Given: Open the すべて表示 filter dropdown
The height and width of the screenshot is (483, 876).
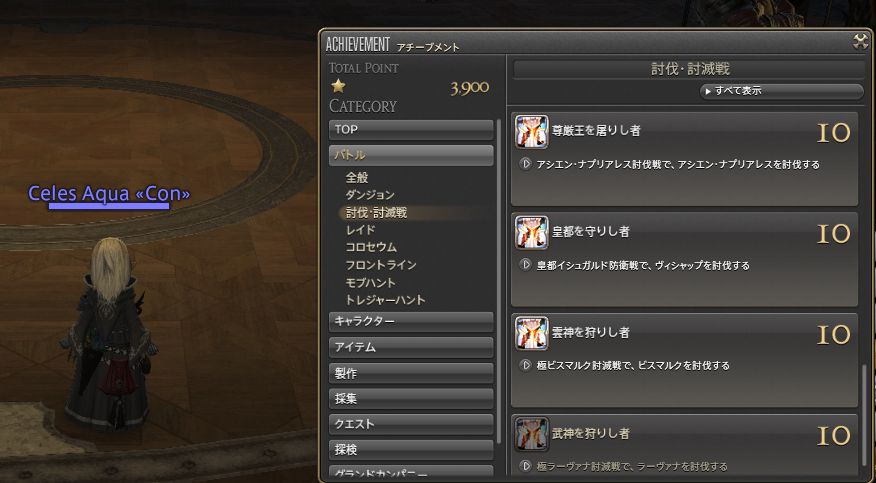Looking at the screenshot, I should tap(782, 91).
